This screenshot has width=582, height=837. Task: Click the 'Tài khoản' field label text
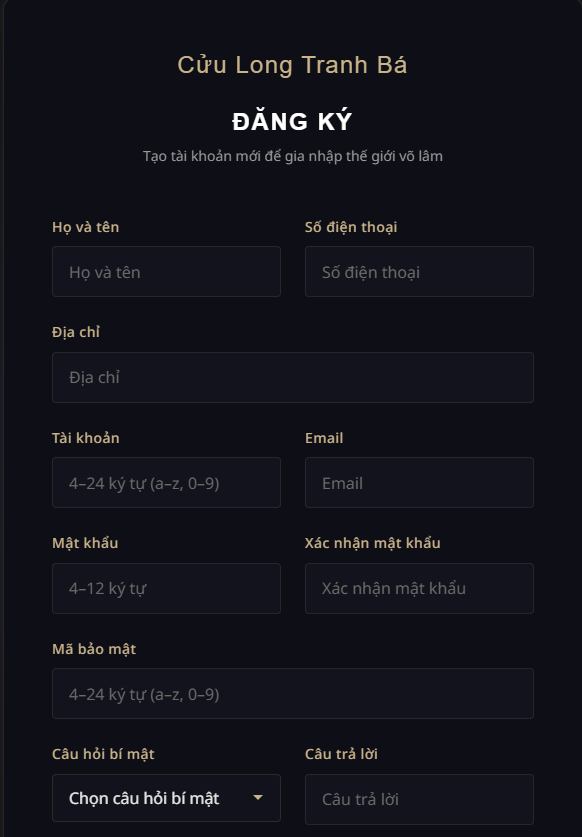click(x=85, y=438)
